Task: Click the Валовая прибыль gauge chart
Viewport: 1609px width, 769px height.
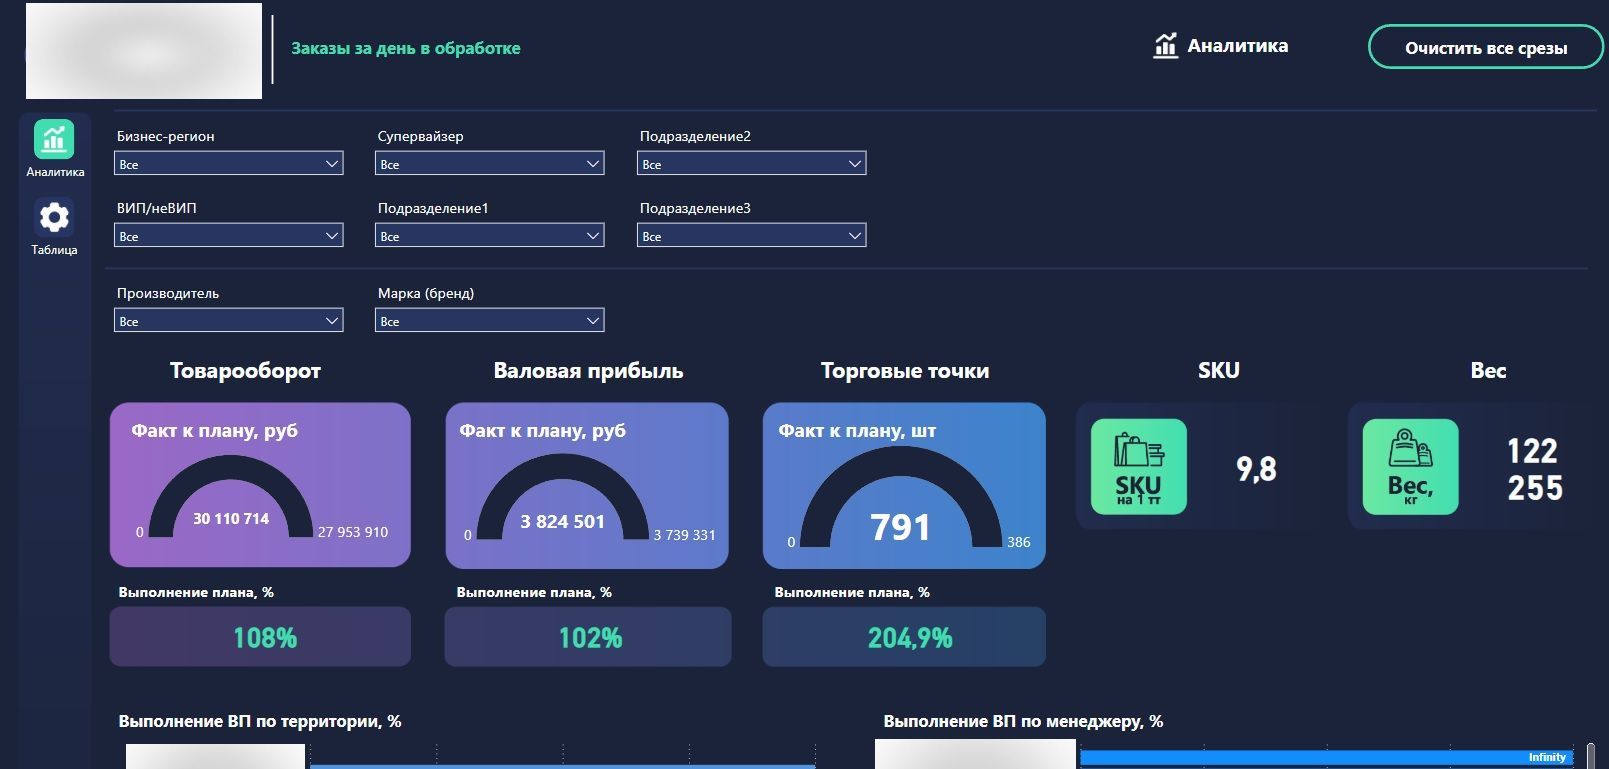Action: click(562, 497)
